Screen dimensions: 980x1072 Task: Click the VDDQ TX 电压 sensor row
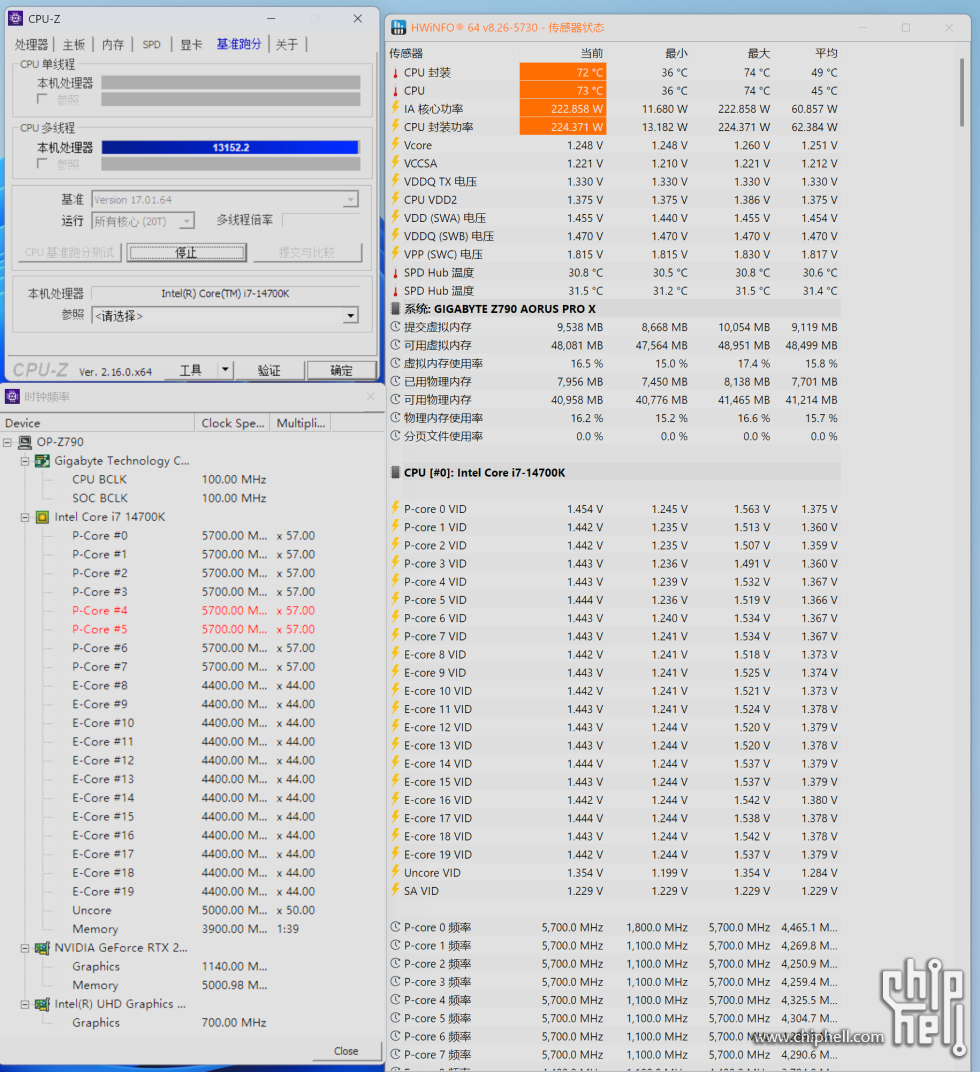tap(613, 181)
